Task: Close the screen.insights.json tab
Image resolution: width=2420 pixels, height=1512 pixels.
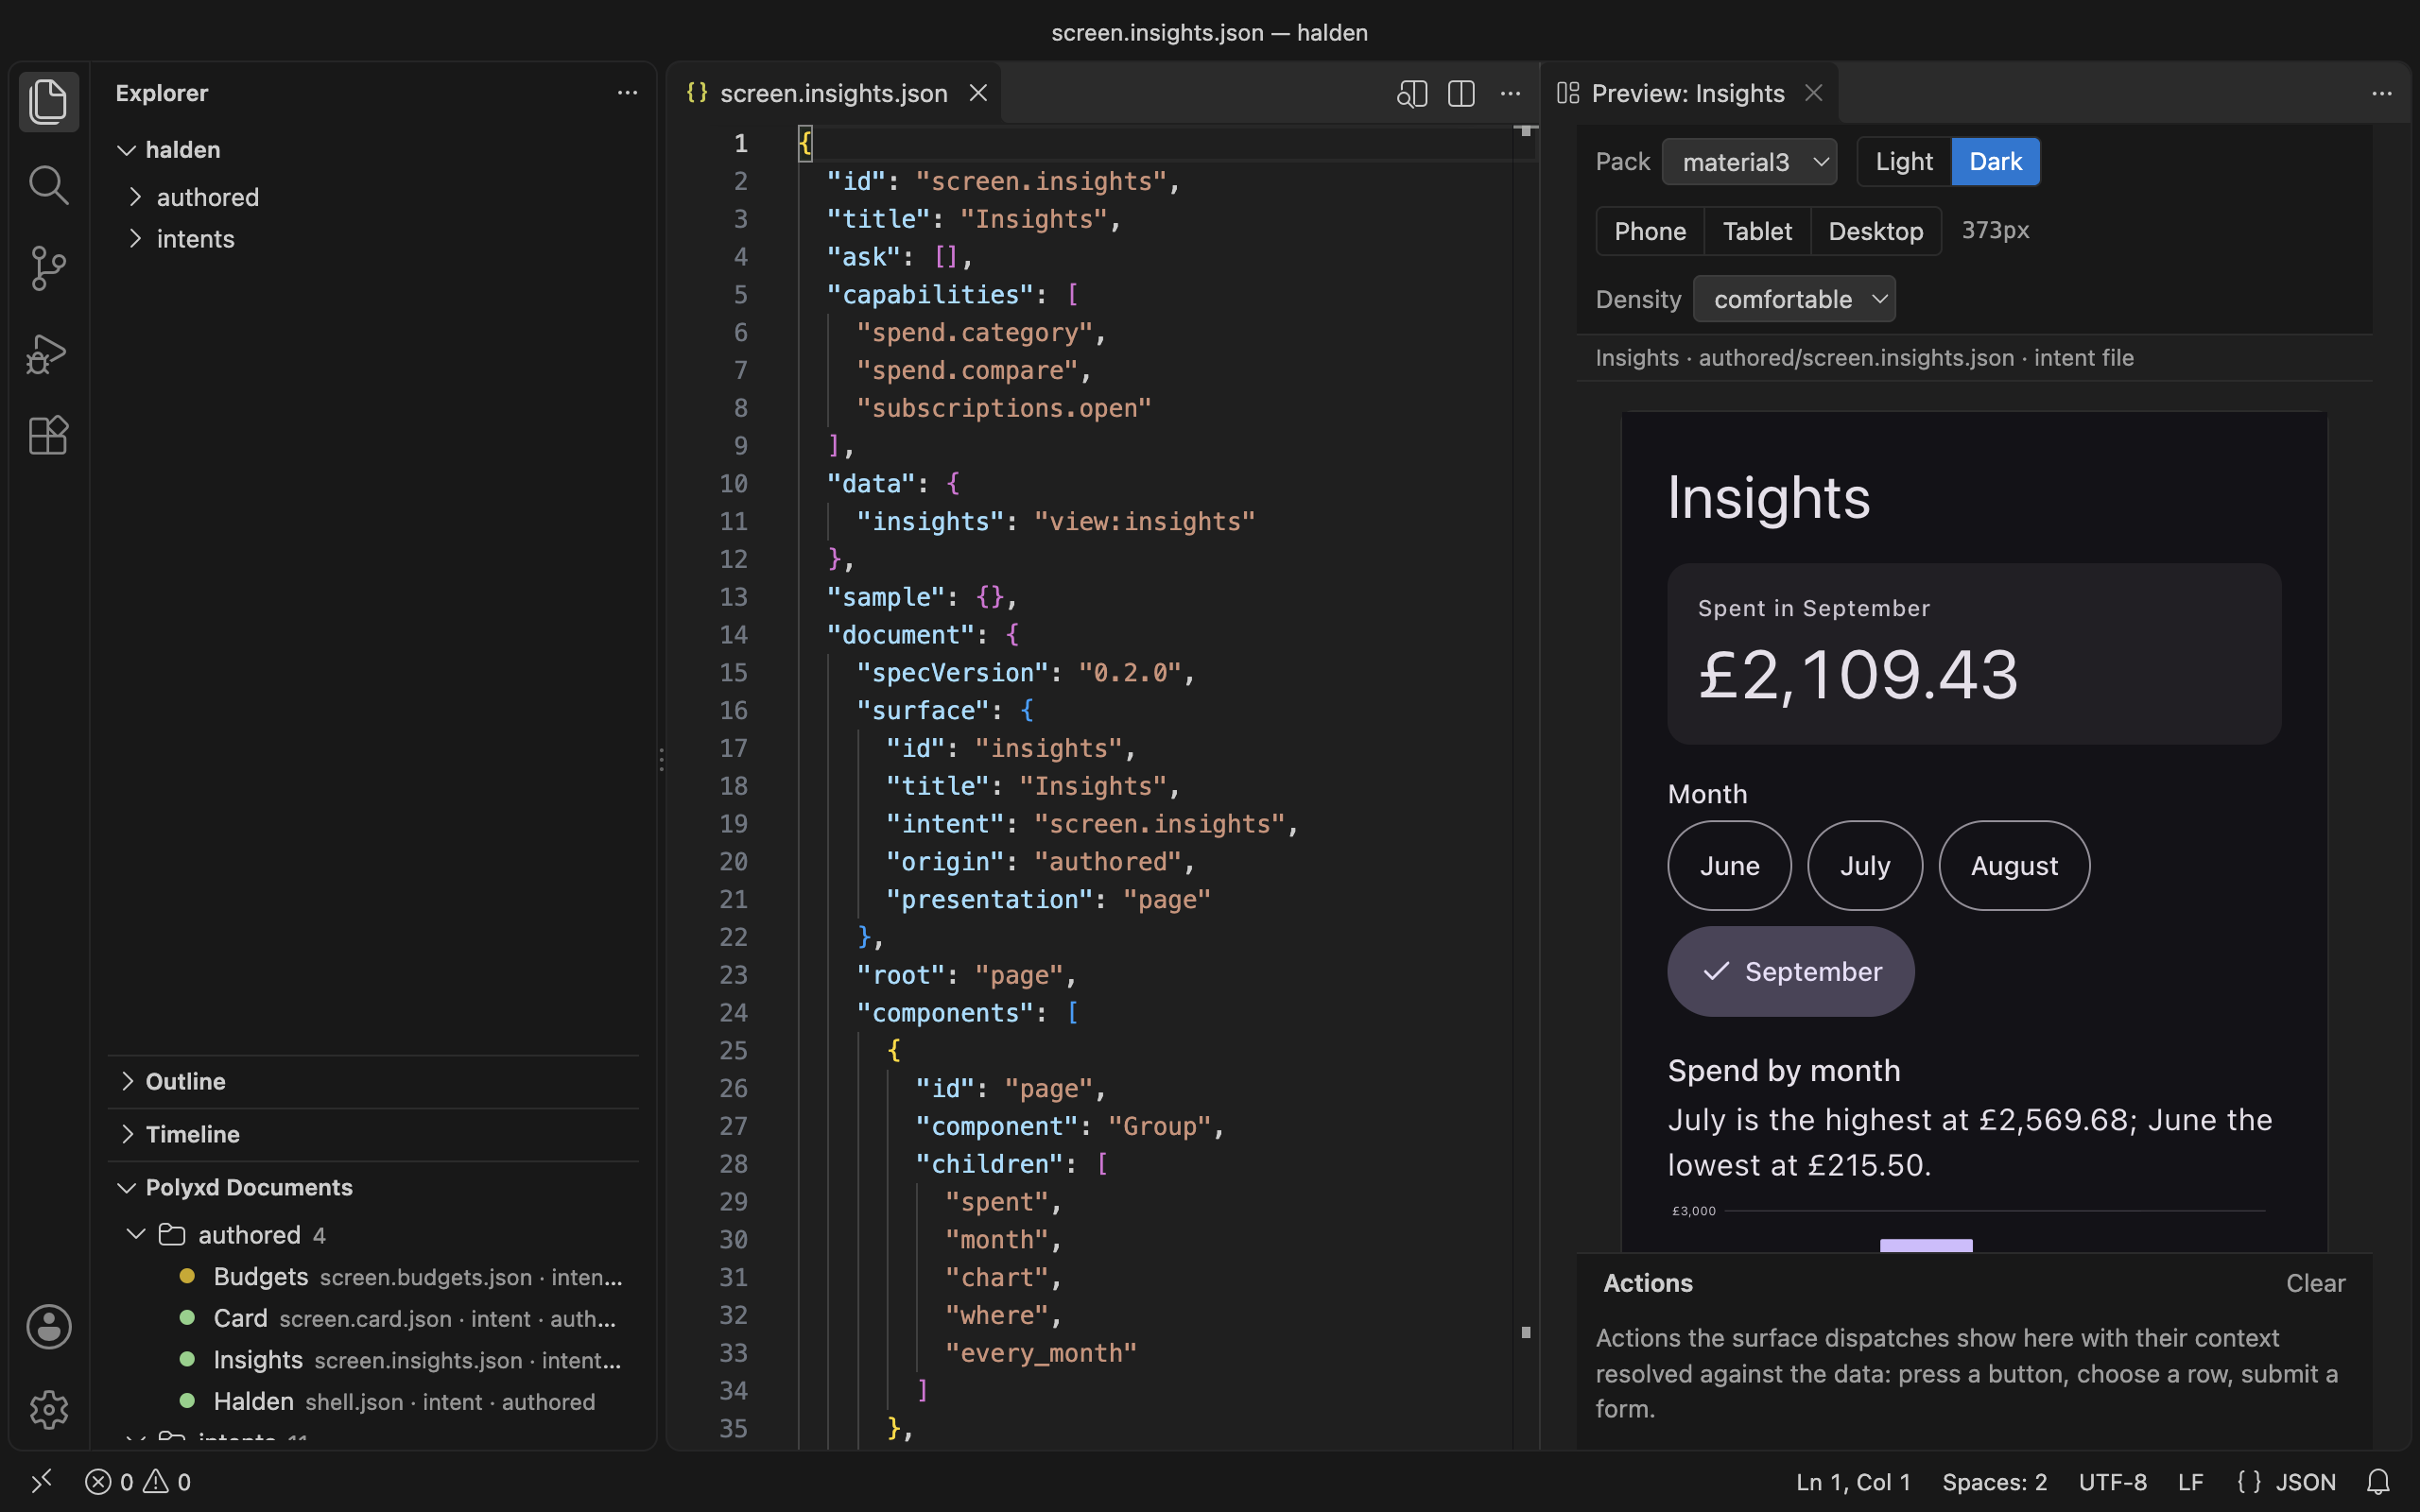Action: [978, 93]
